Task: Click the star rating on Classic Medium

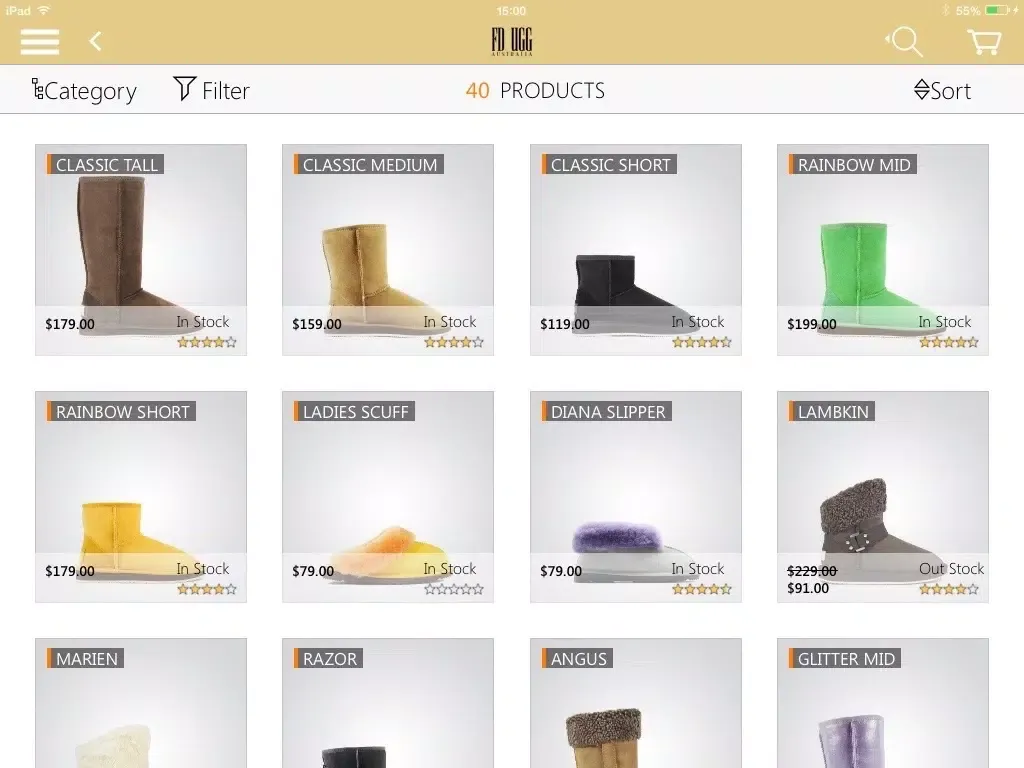Action: click(454, 342)
